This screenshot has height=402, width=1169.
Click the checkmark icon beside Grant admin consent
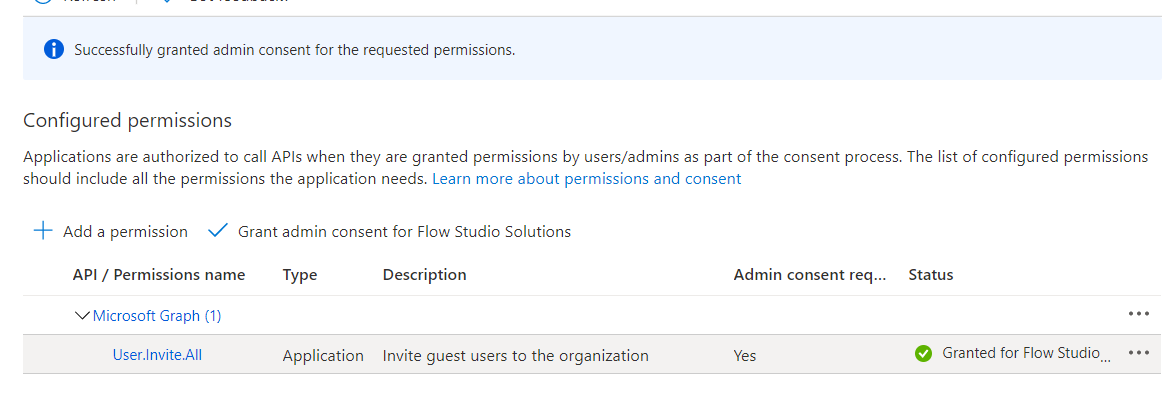(218, 231)
